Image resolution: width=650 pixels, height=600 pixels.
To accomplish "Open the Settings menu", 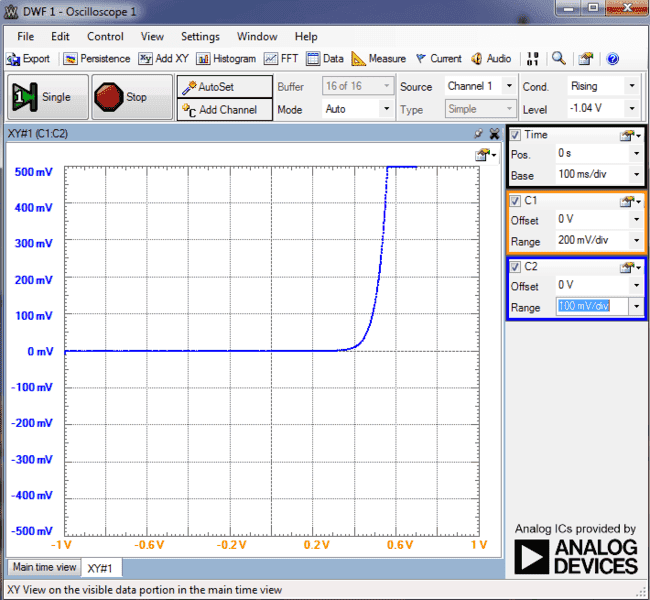I will click(x=200, y=36).
